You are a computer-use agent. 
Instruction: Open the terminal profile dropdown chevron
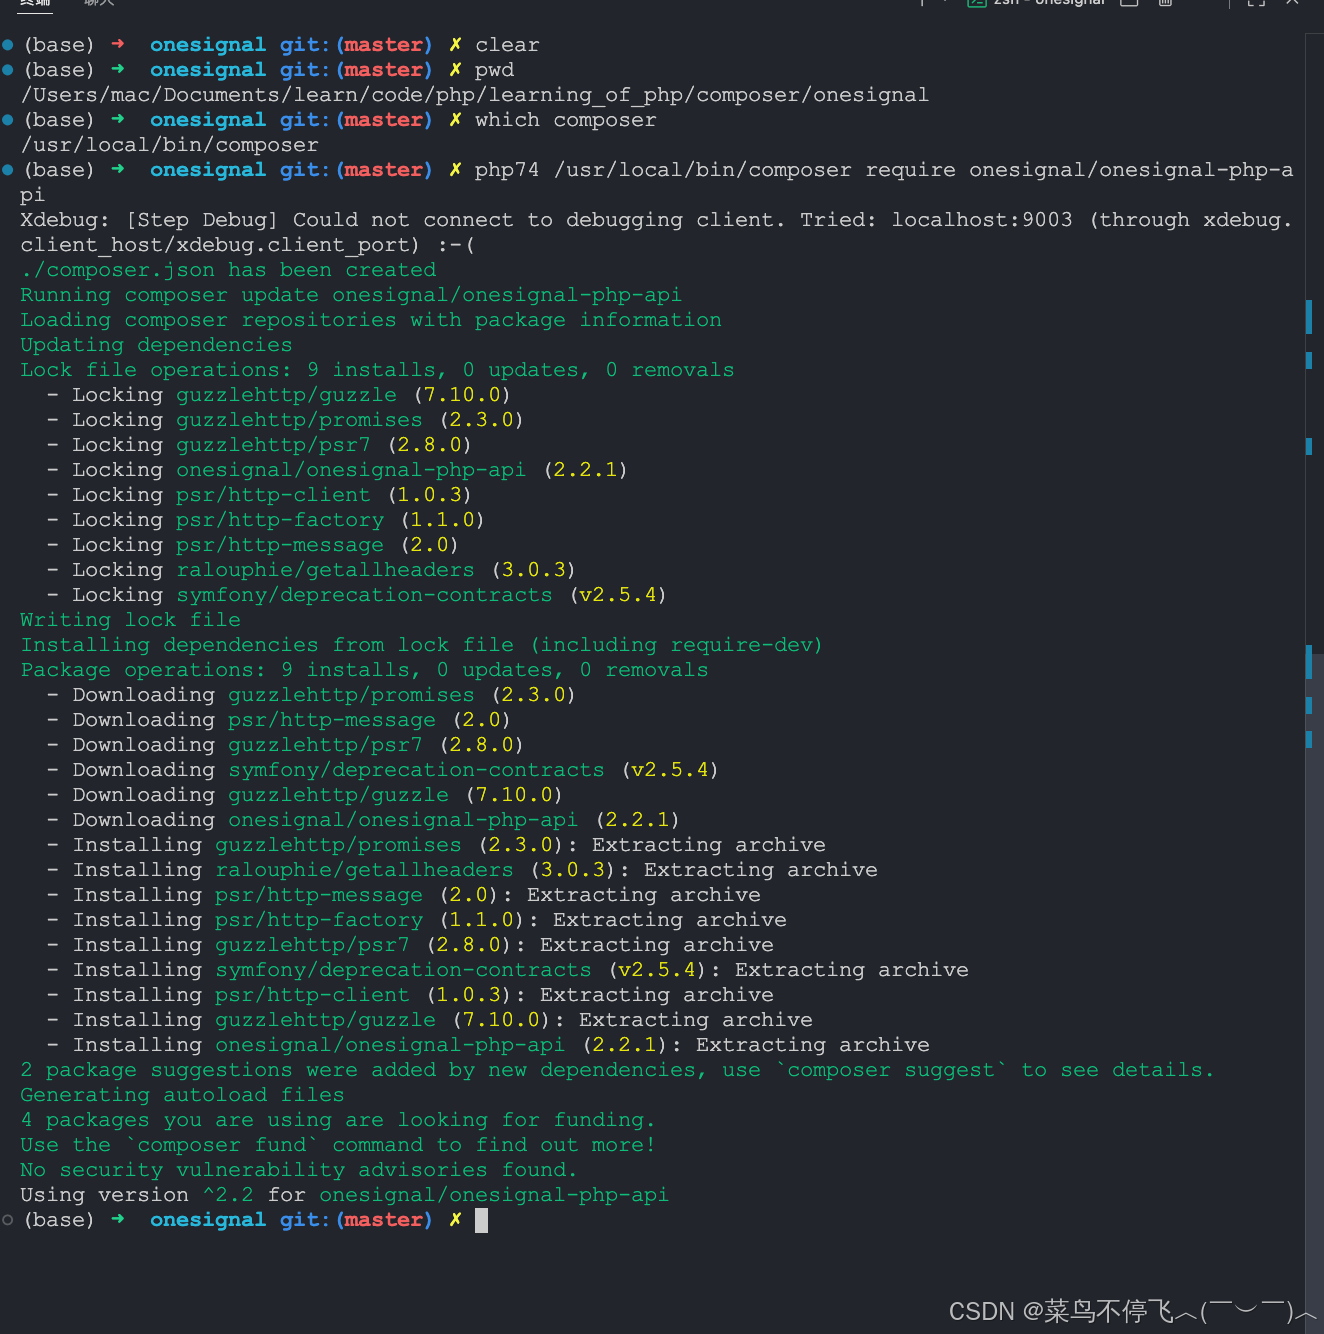click(x=945, y=4)
